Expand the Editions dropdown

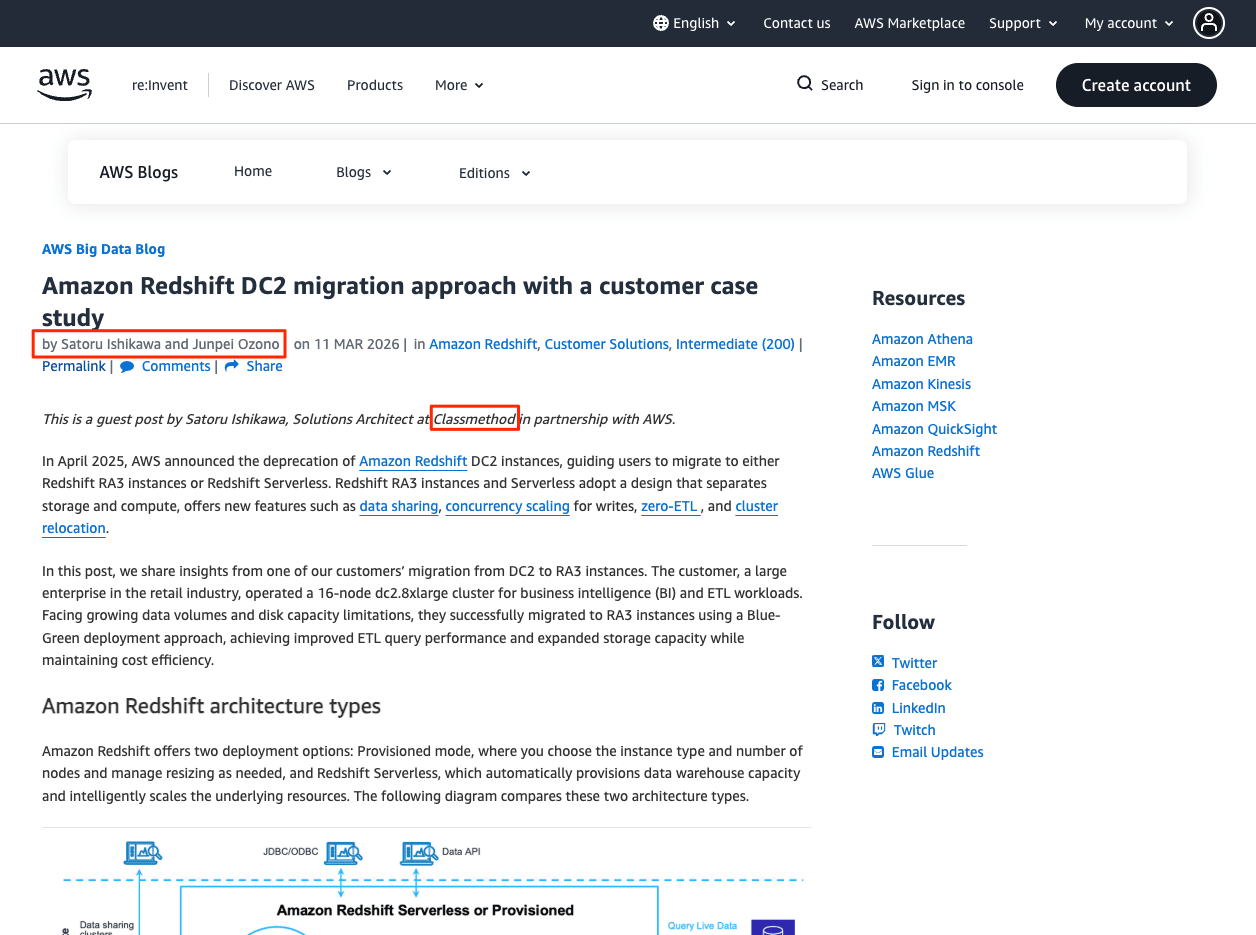click(494, 173)
